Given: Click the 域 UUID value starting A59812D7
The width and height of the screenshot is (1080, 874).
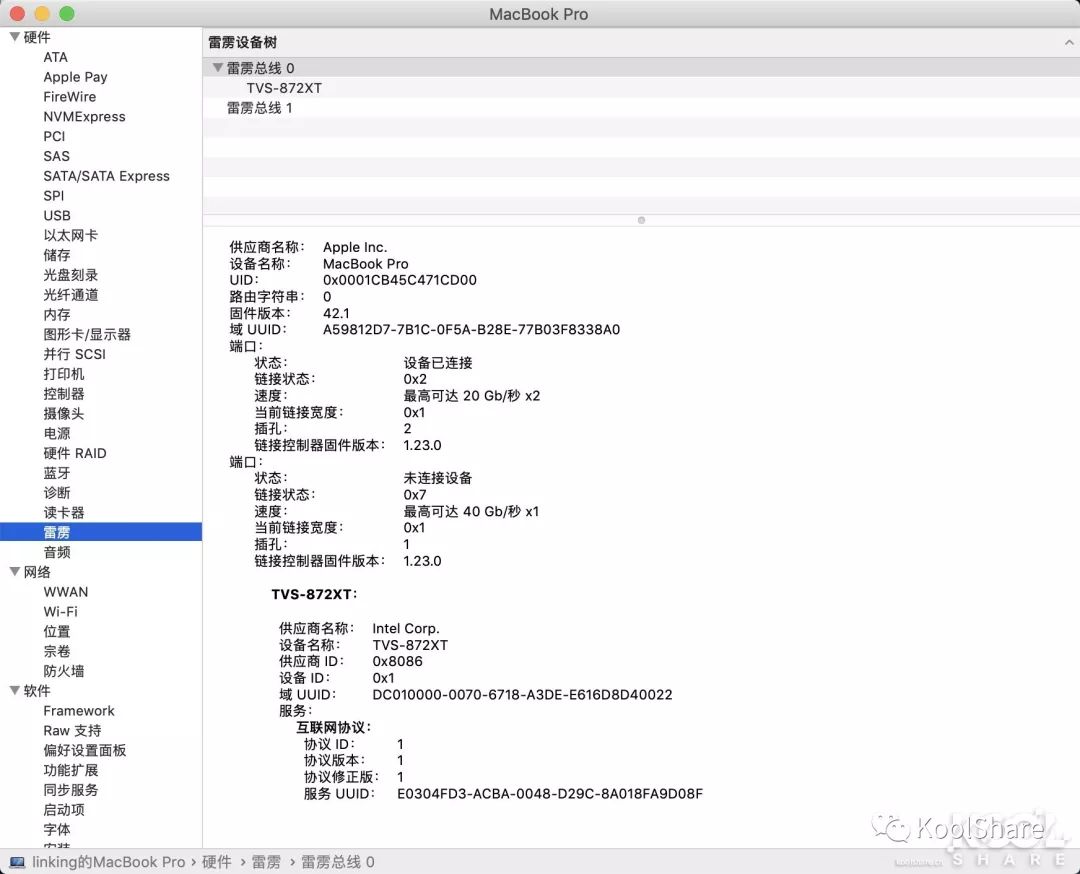Looking at the screenshot, I should click(471, 330).
